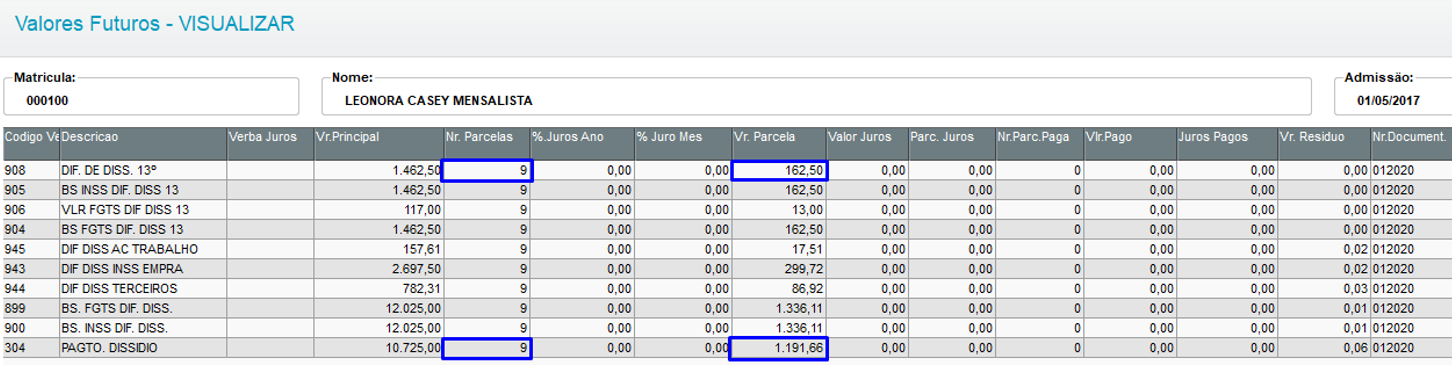Select row BS. FGTS DIF. DISS.
Image resolution: width=1452 pixels, height=365 pixels.
(x=726, y=308)
